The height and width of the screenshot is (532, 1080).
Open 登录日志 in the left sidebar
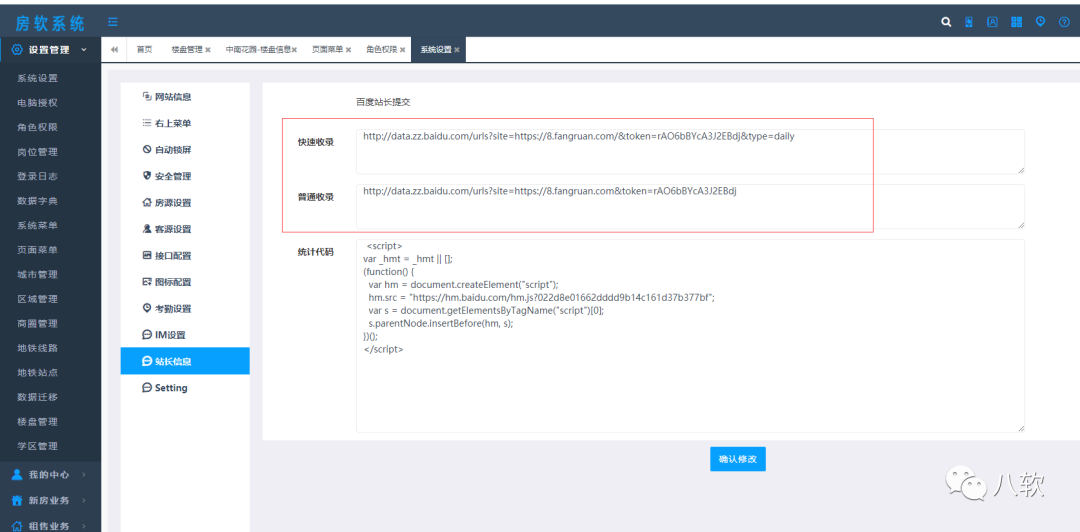(37, 176)
